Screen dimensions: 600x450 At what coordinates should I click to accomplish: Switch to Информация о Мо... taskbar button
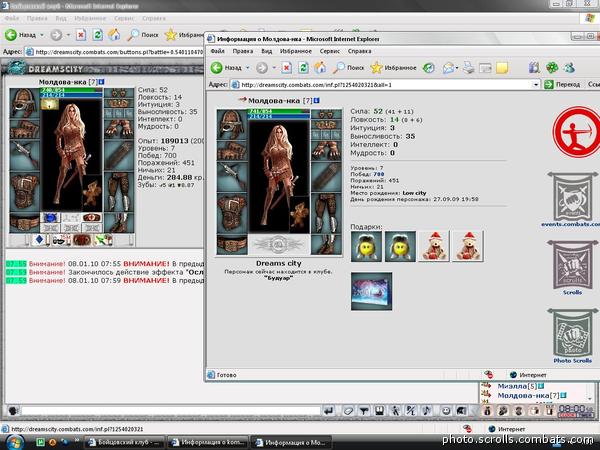click(x=291, y=442)
